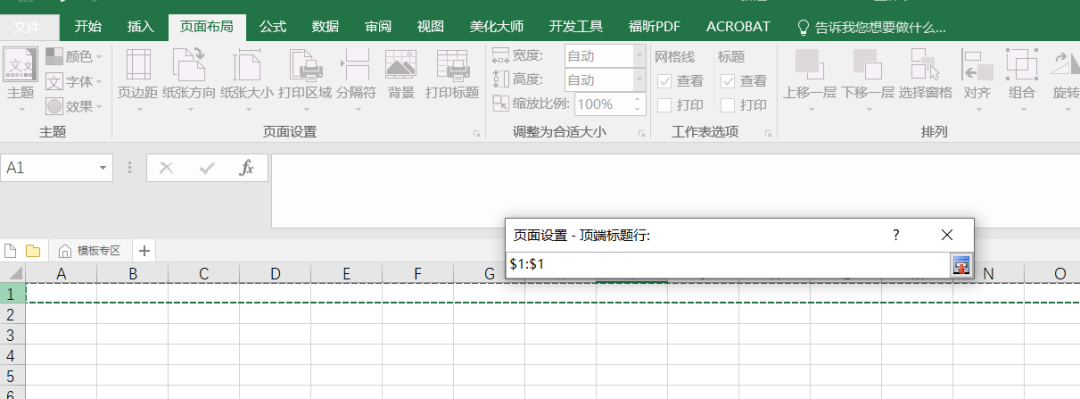Switch to the 数据 tab
Image resolution: width=1080 pixels, height=399 pixels.
[325, 27]
